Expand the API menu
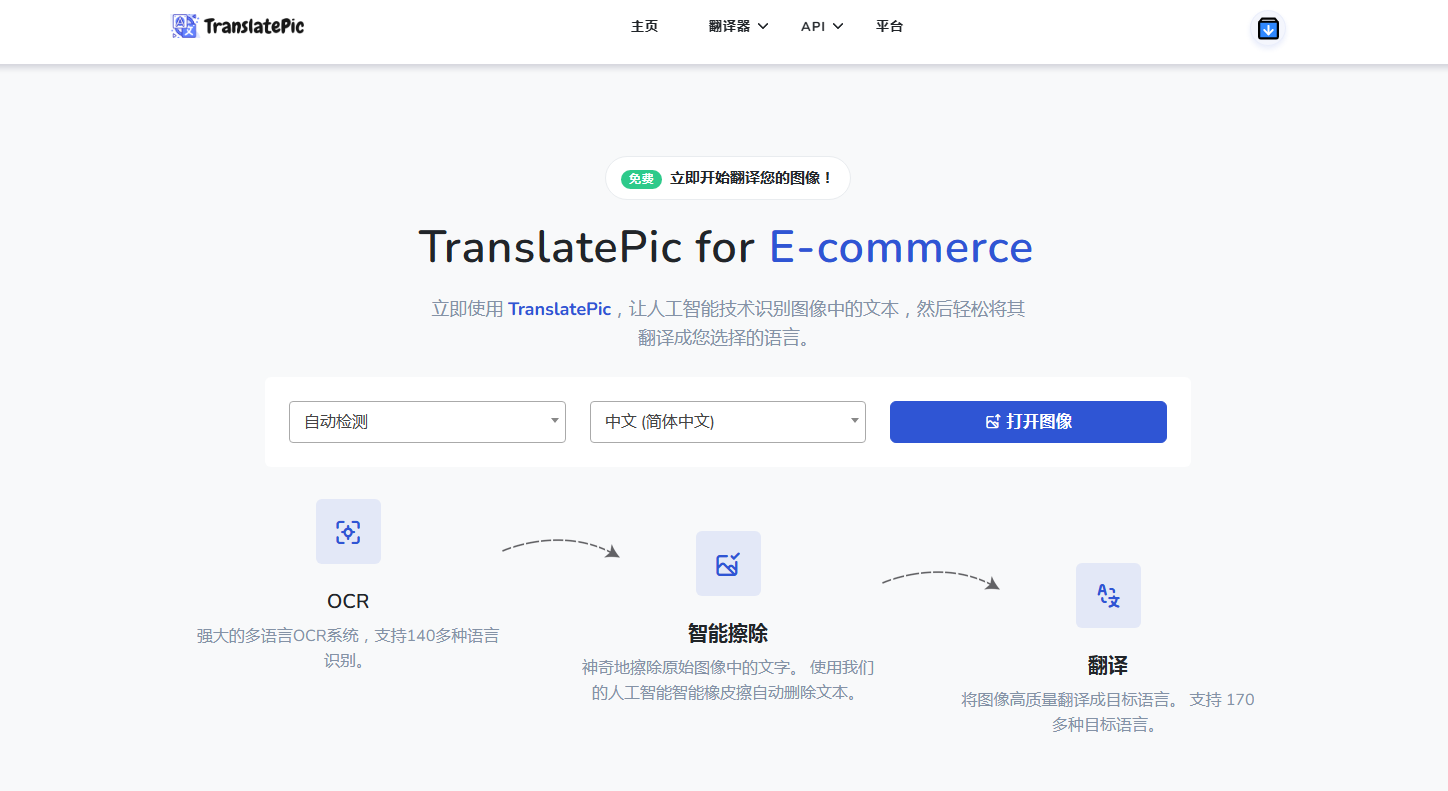The image size is (1448, 791). coord(822,27)
